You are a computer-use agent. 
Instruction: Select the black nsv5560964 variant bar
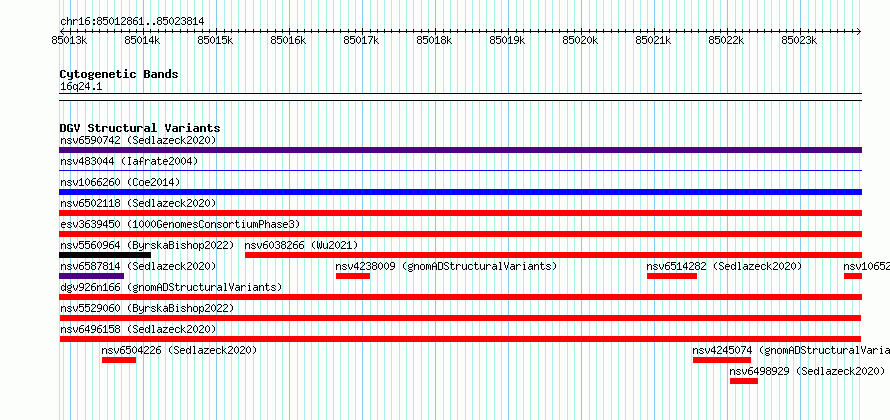[x=105, y=255]
